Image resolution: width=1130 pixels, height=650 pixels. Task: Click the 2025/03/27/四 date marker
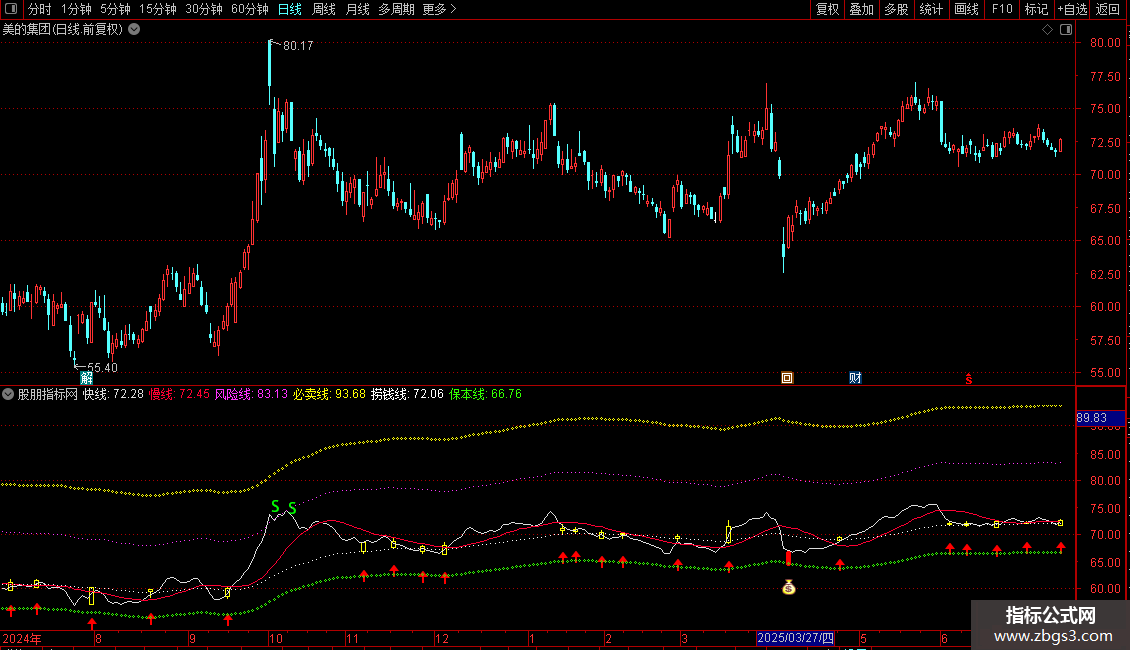(x=796, y=638)
